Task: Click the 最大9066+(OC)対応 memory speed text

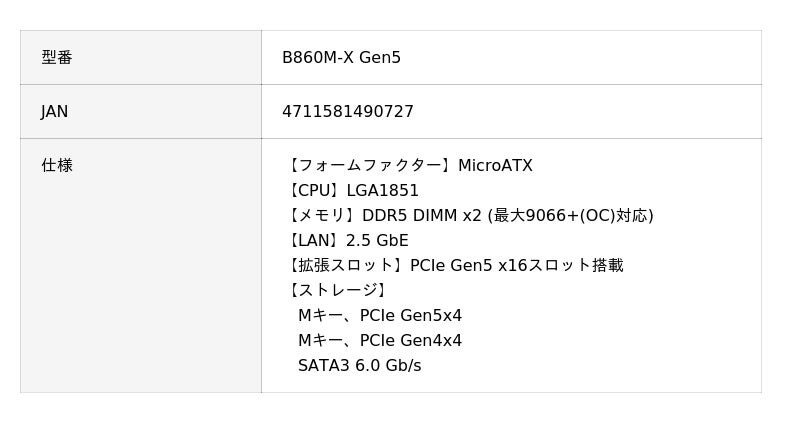Action: 571,216
